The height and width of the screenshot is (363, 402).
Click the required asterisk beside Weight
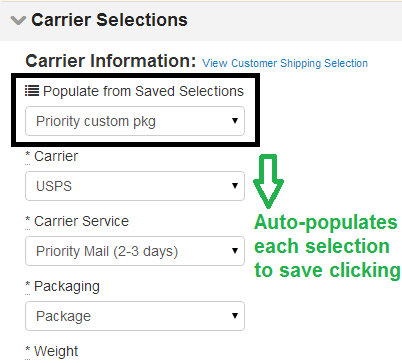point(28,350)
